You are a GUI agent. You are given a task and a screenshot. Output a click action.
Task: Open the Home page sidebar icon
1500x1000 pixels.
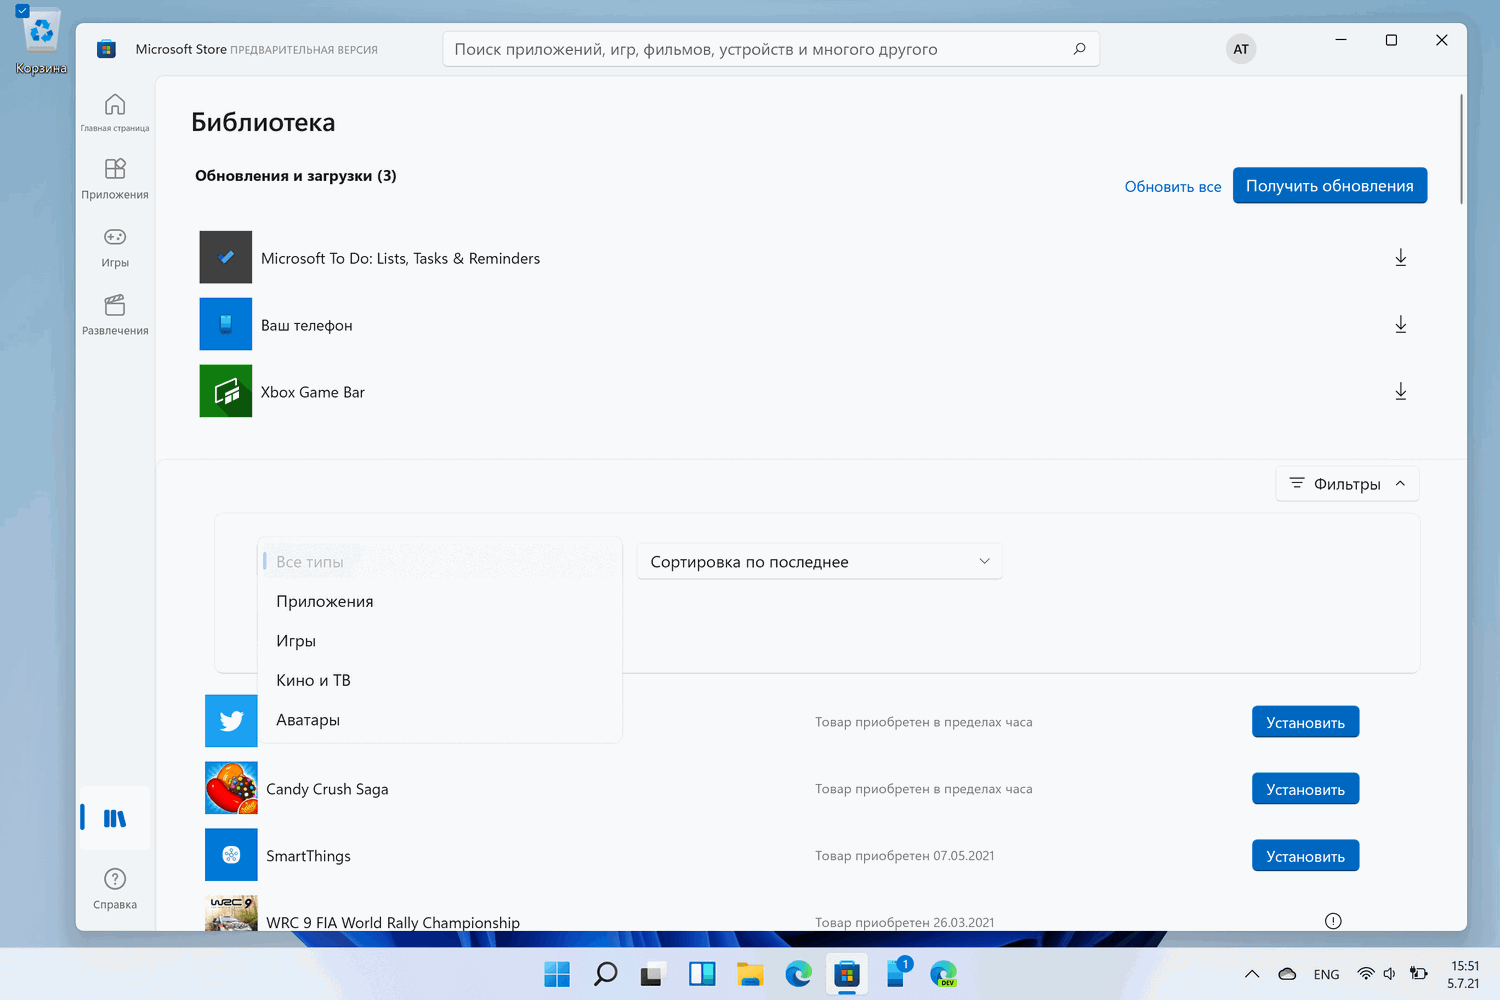point(115,111)
